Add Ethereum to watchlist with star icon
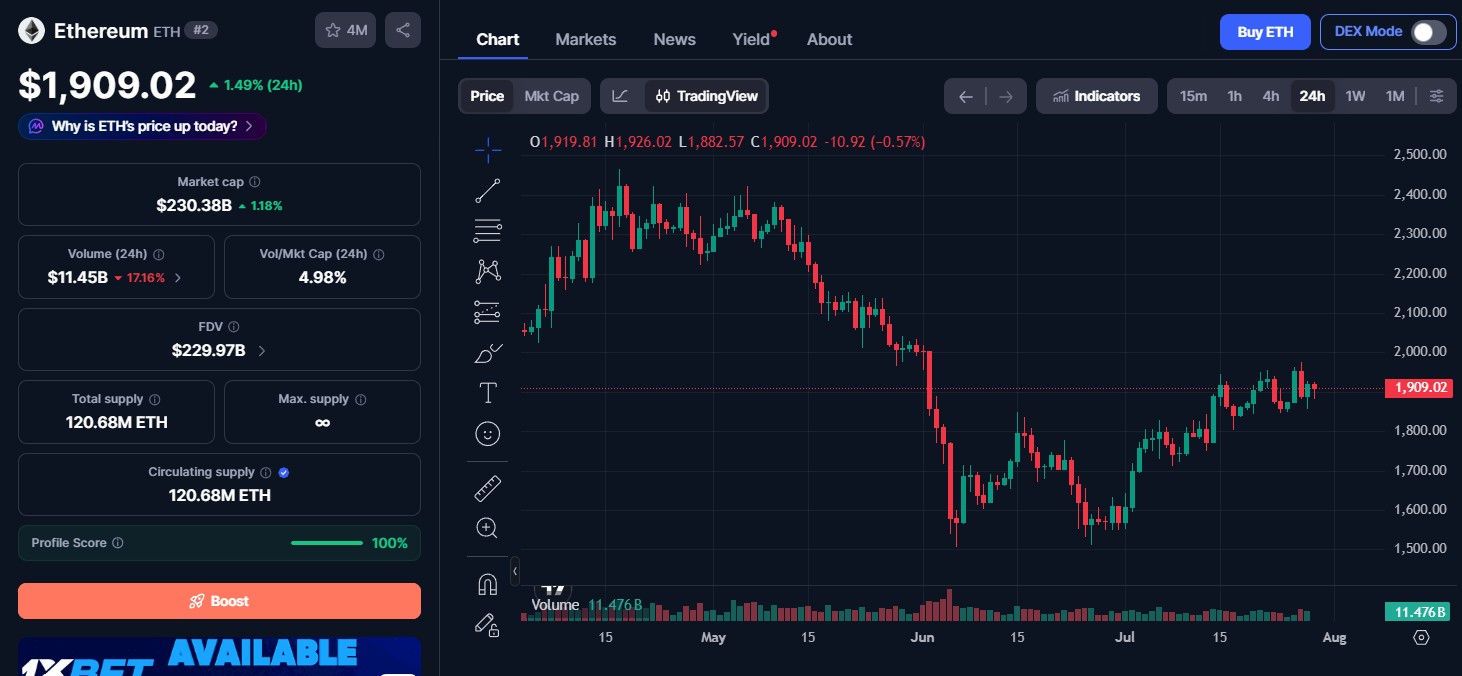This screenshot has width=1462, height=676. click(345, 30)
